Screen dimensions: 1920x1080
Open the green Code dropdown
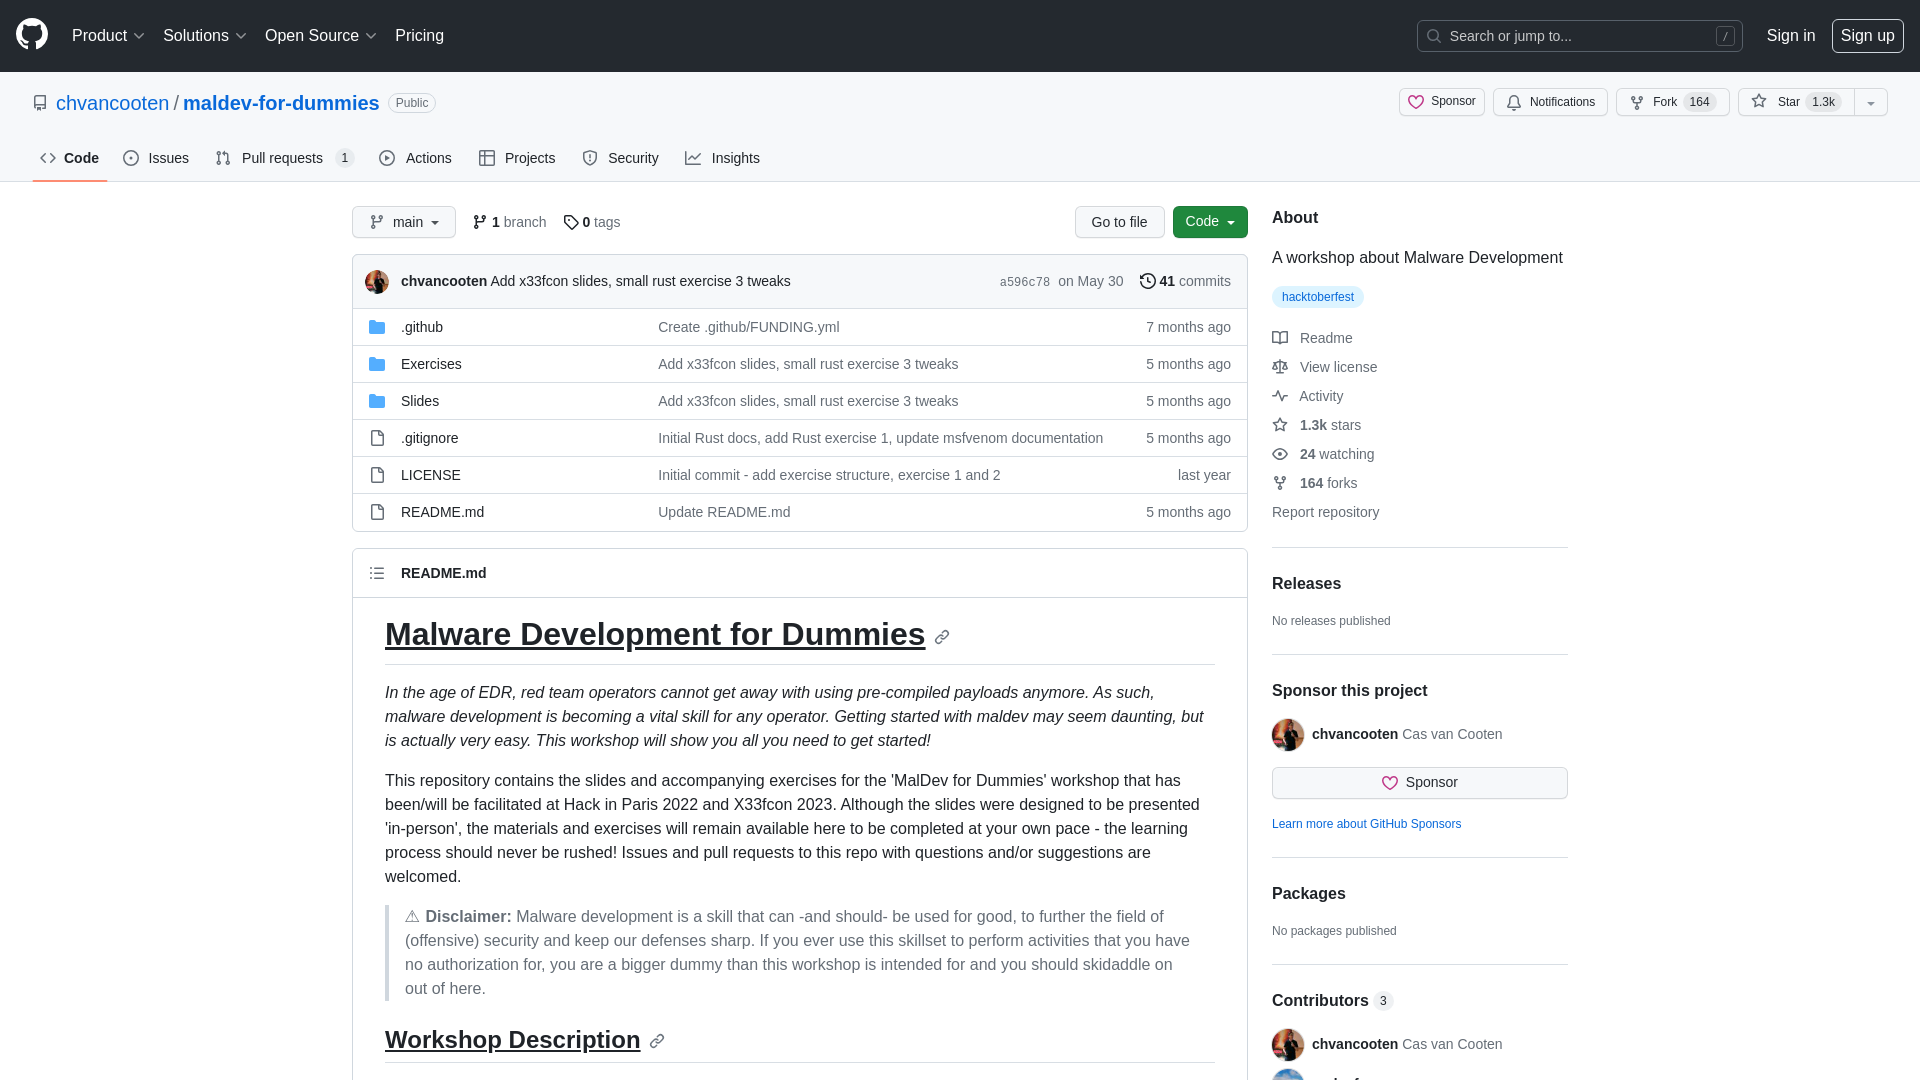(x=1209, y=222)
